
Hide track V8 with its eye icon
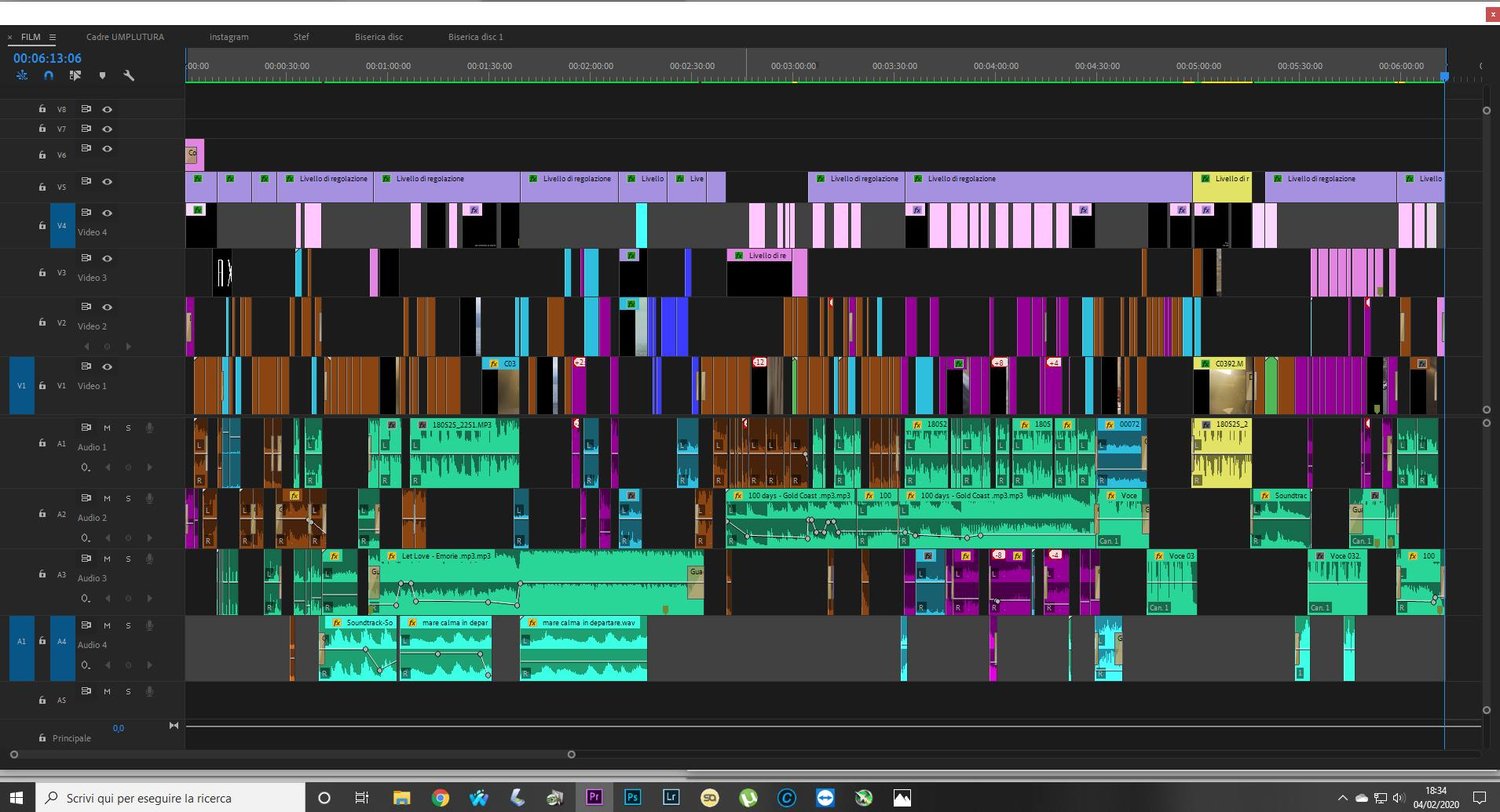[107, 109]
